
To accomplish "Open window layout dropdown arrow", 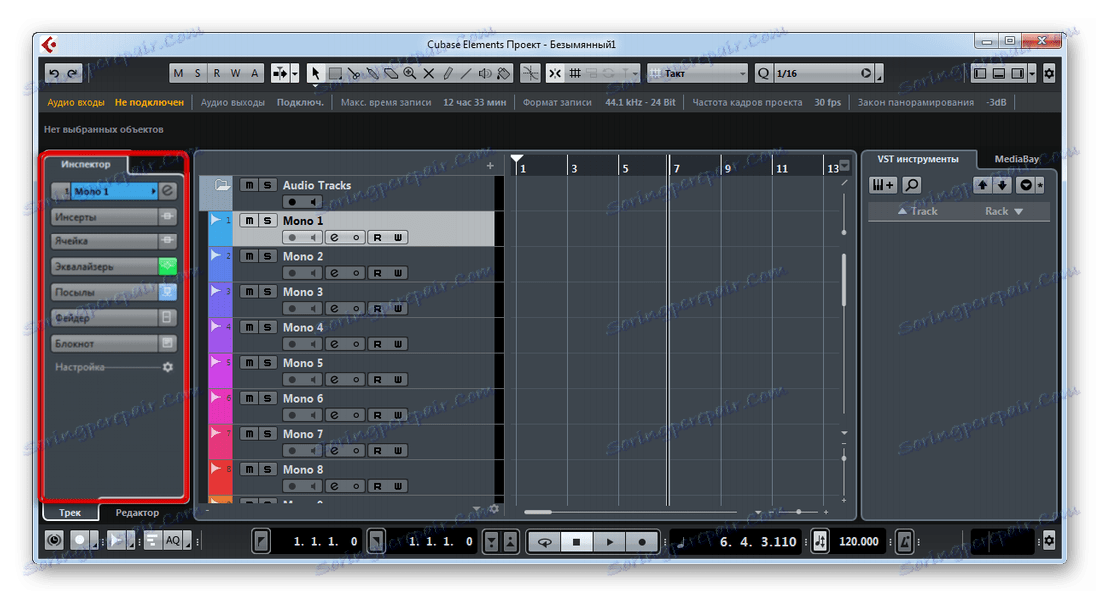I will pyautogui.click(x=1032, y=73).
